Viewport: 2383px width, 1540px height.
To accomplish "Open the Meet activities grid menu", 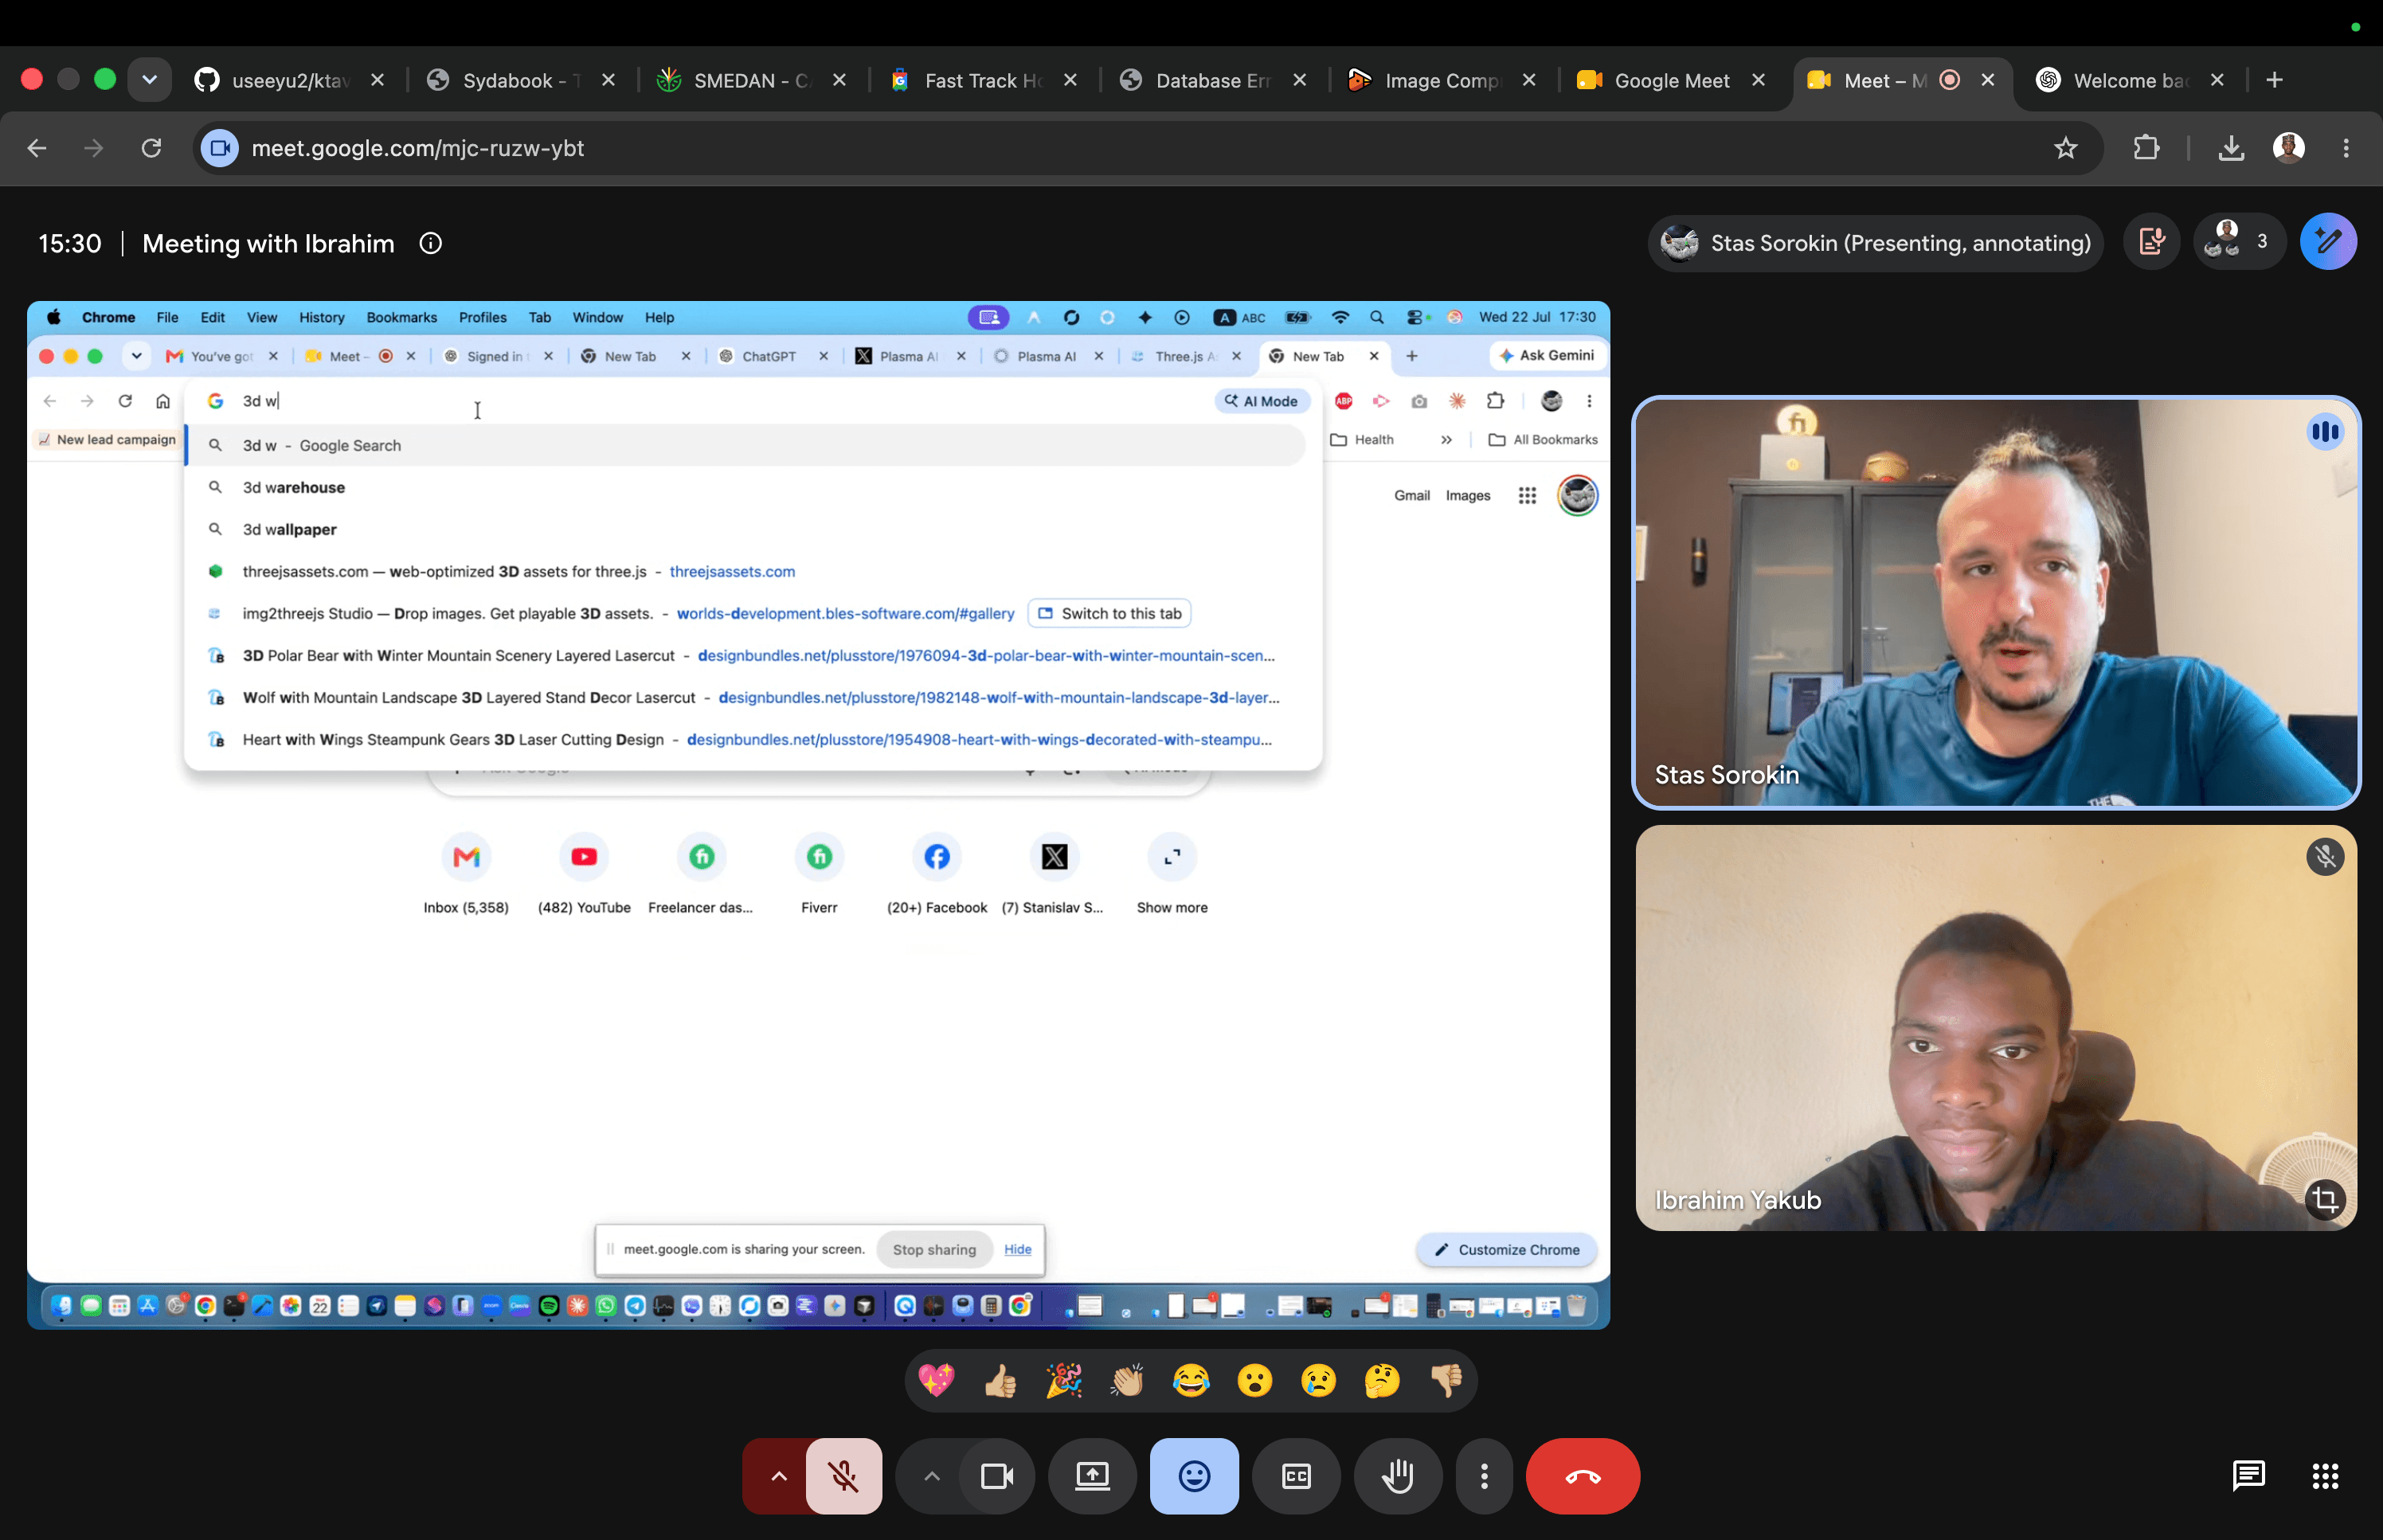I will coord(2325,1476).
